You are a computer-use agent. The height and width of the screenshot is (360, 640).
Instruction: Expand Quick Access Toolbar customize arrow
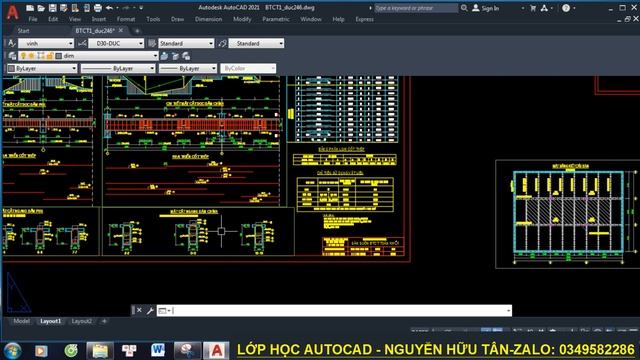[x=141, y=8]
